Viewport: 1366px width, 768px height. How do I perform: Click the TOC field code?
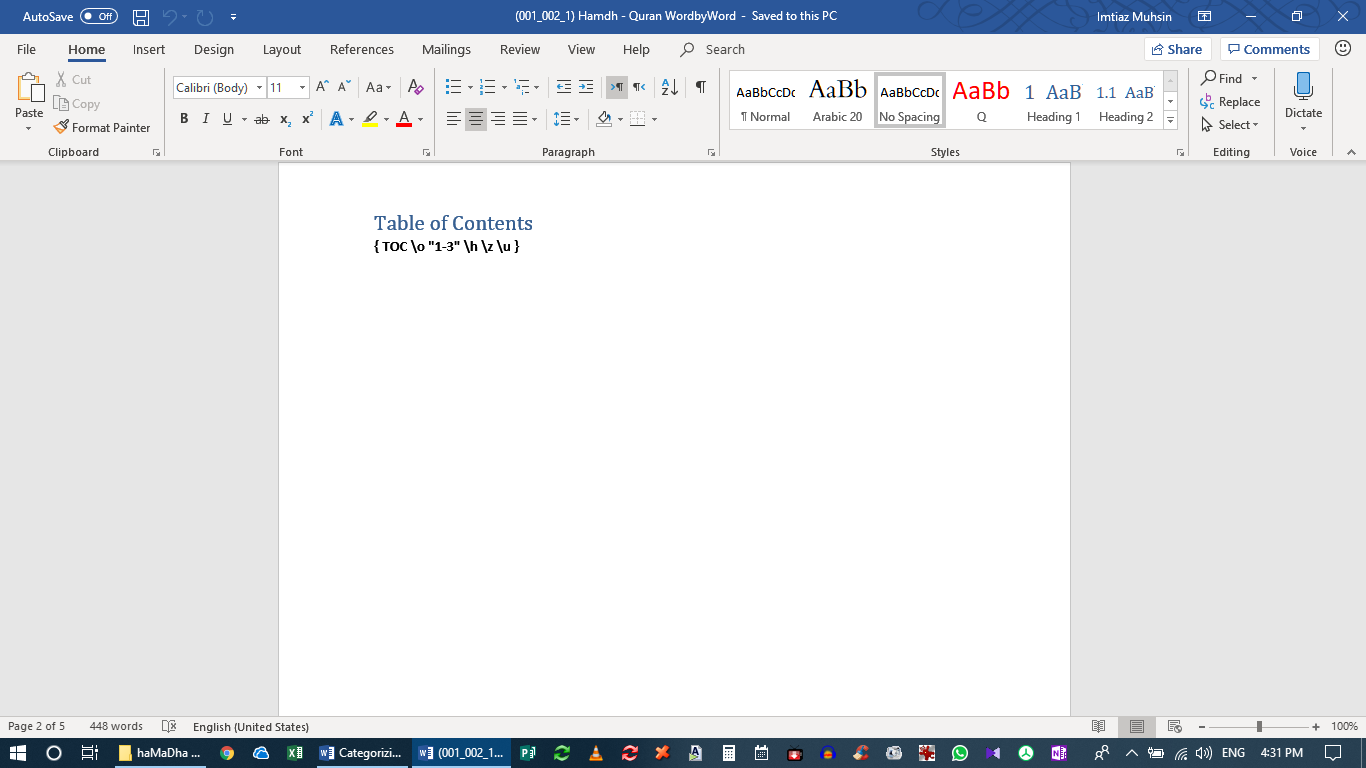click(447, 246)
